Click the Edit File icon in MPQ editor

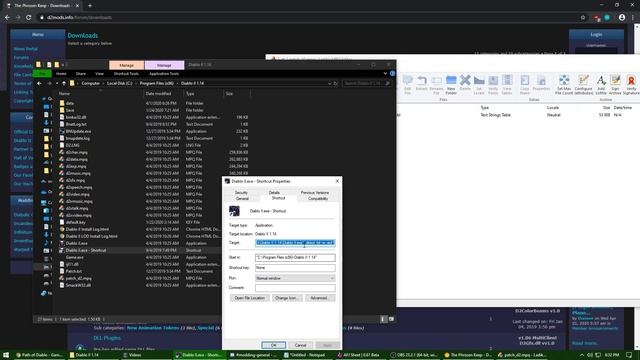[408, 84]
